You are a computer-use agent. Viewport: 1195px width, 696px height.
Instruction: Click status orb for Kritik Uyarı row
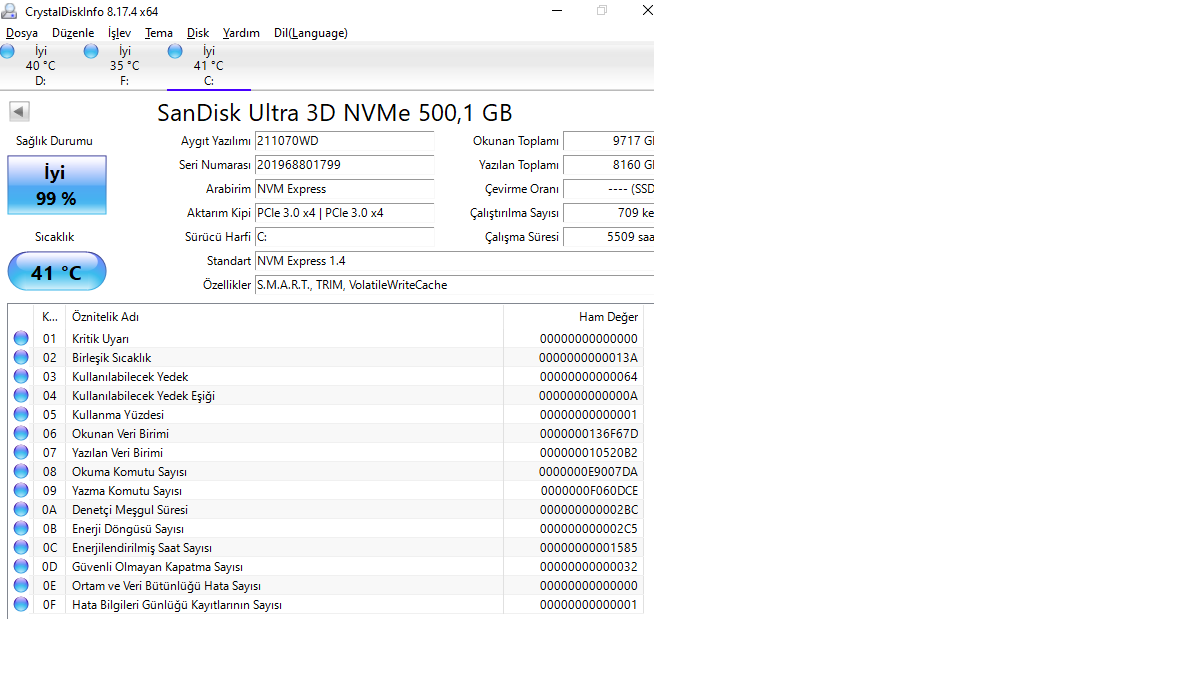pos(21,338)
